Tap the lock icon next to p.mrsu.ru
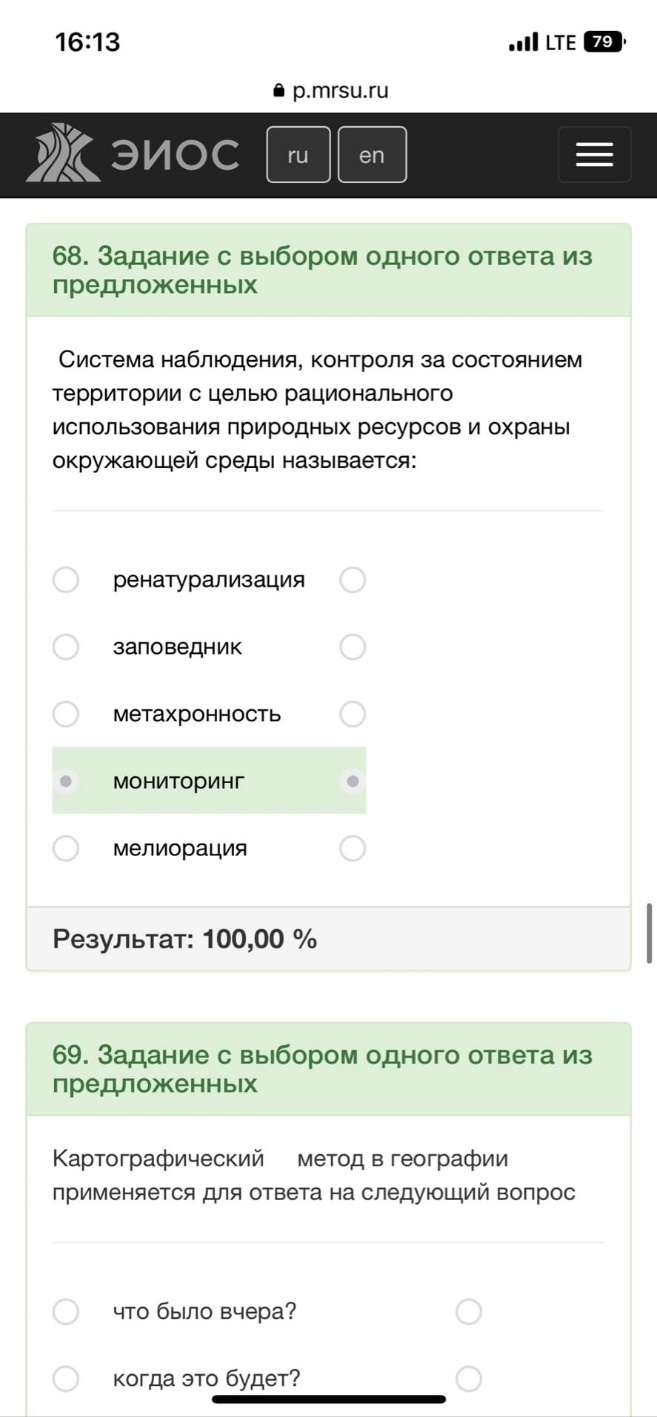657x1417 pixels. point(279,91)
